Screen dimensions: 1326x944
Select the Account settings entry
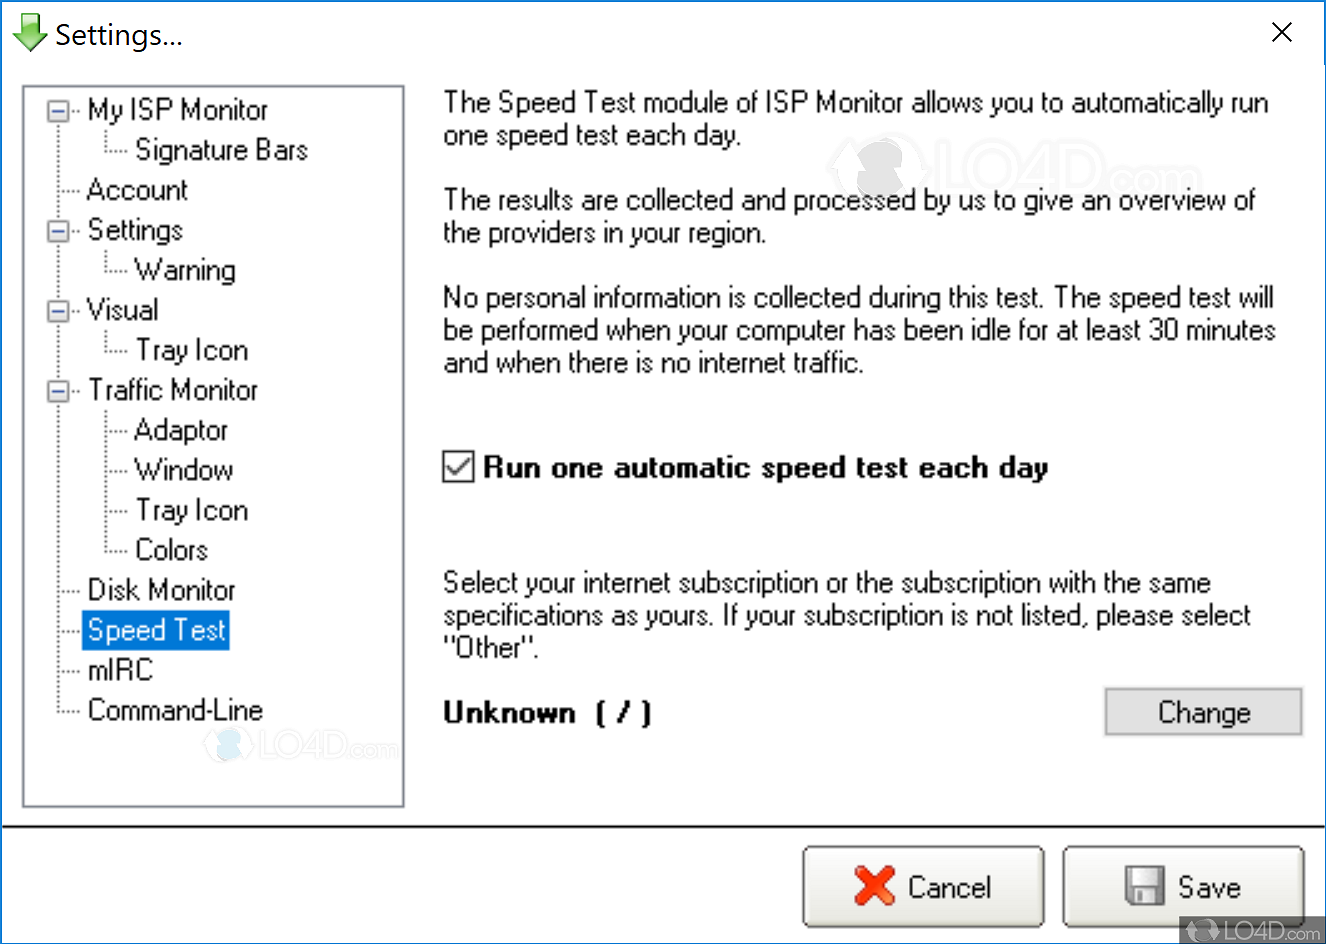(137, 190)
